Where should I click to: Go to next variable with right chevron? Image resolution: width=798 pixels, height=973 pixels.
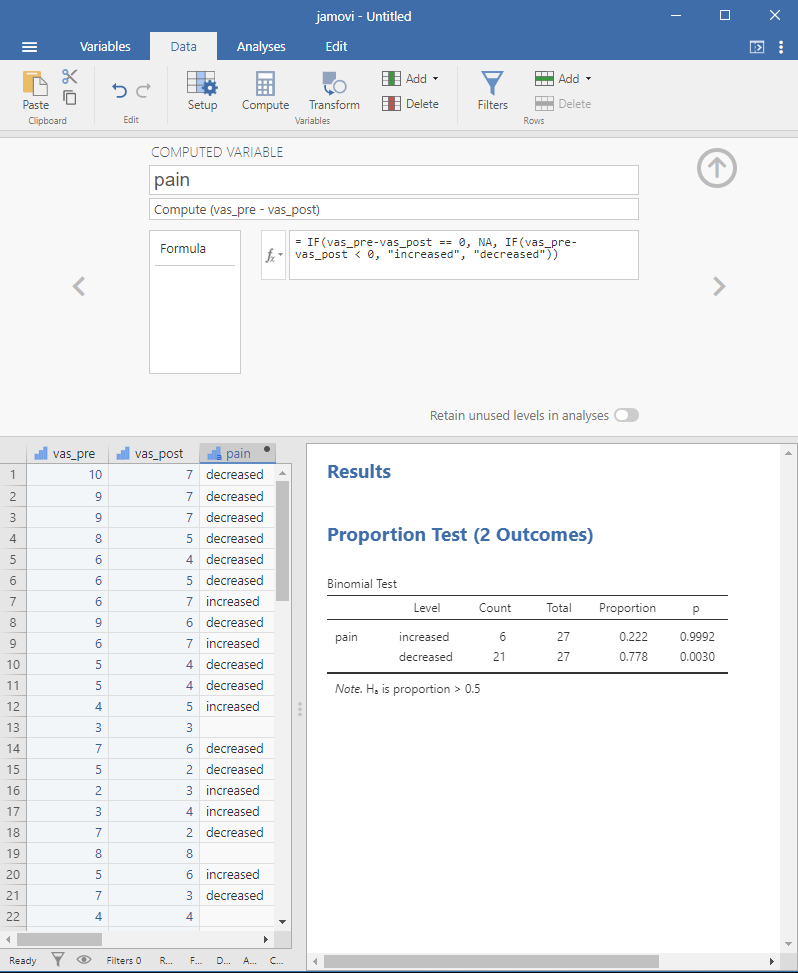(718, 287)
